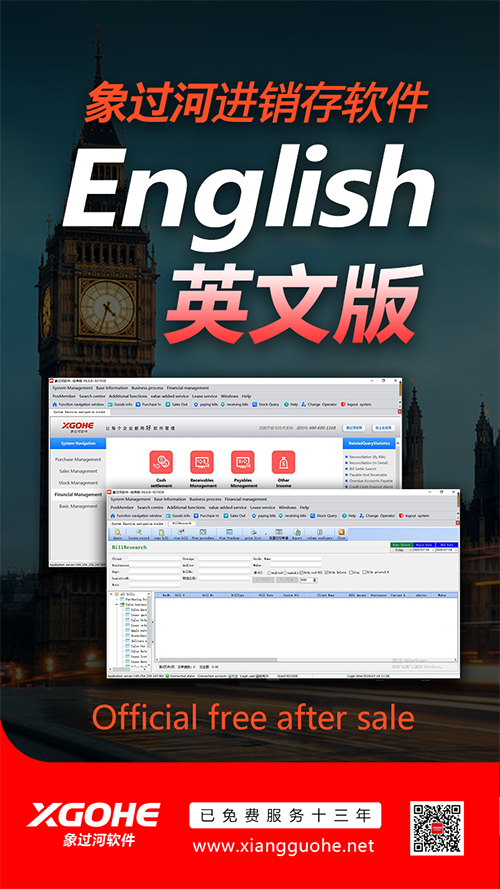Click receiving bills icon in front window
This screenshot has width=500, height=889.
pos(281,515)
